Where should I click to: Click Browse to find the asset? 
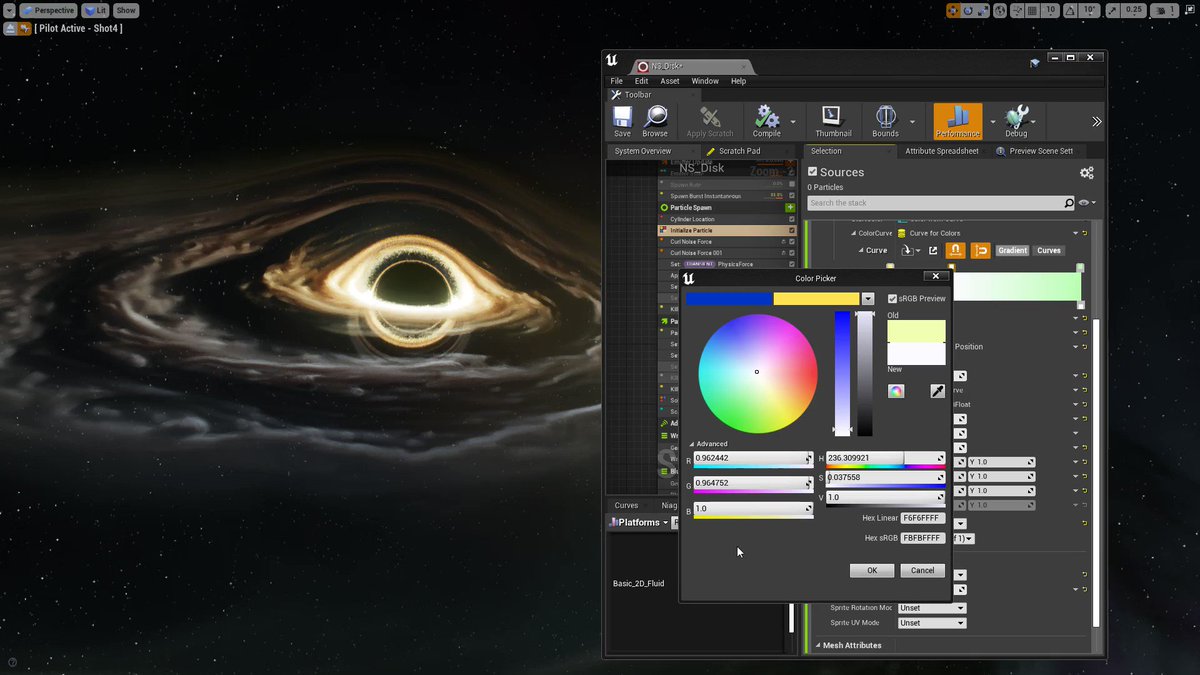(655, 121)
